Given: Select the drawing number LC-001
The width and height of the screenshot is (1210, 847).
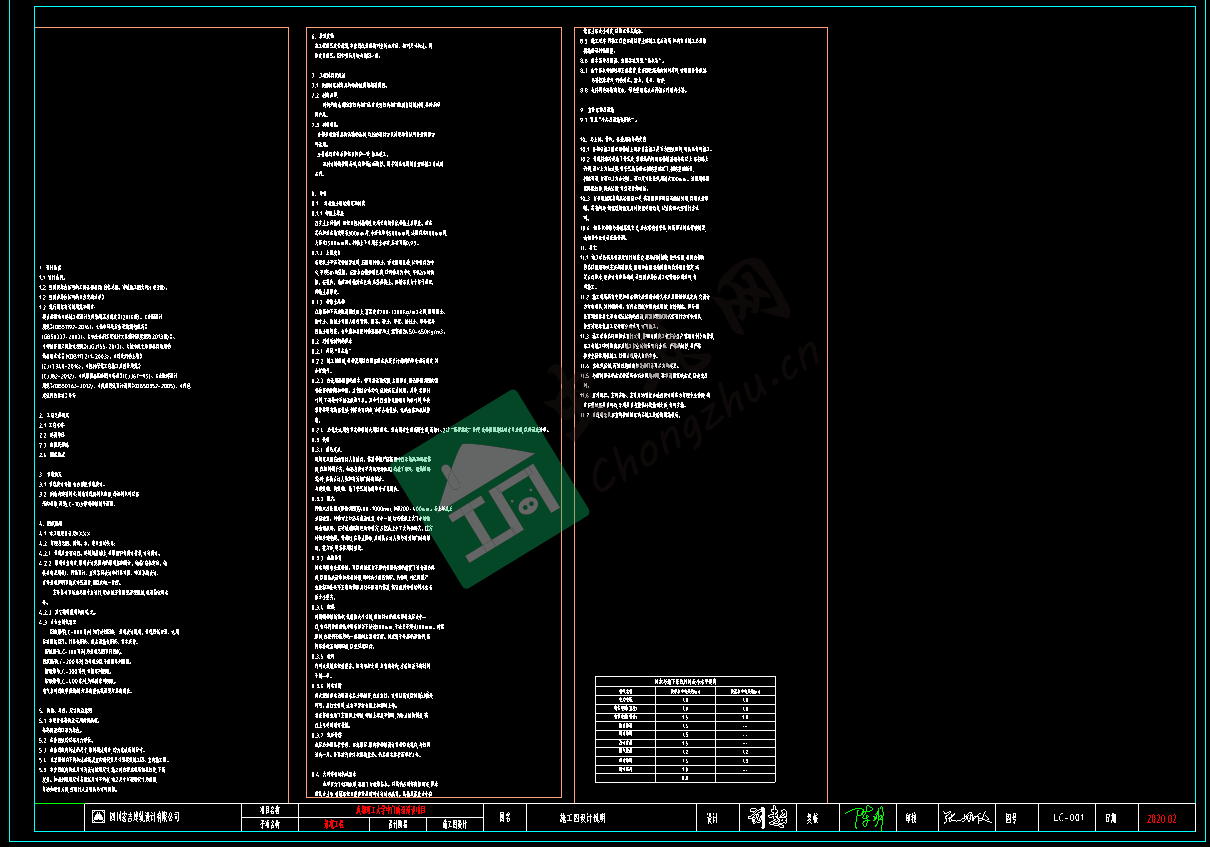Looking at the screenshot, I should (x=1068, y=818).
